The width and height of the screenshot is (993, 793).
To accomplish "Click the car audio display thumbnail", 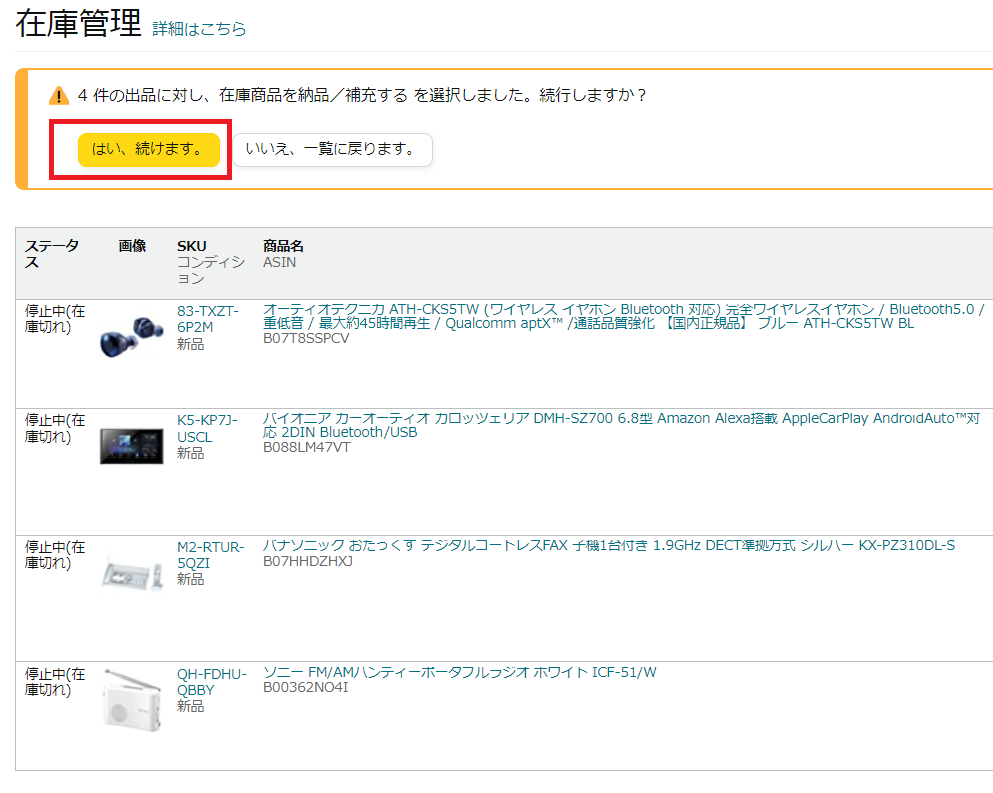I will click(x=132, y=446).
